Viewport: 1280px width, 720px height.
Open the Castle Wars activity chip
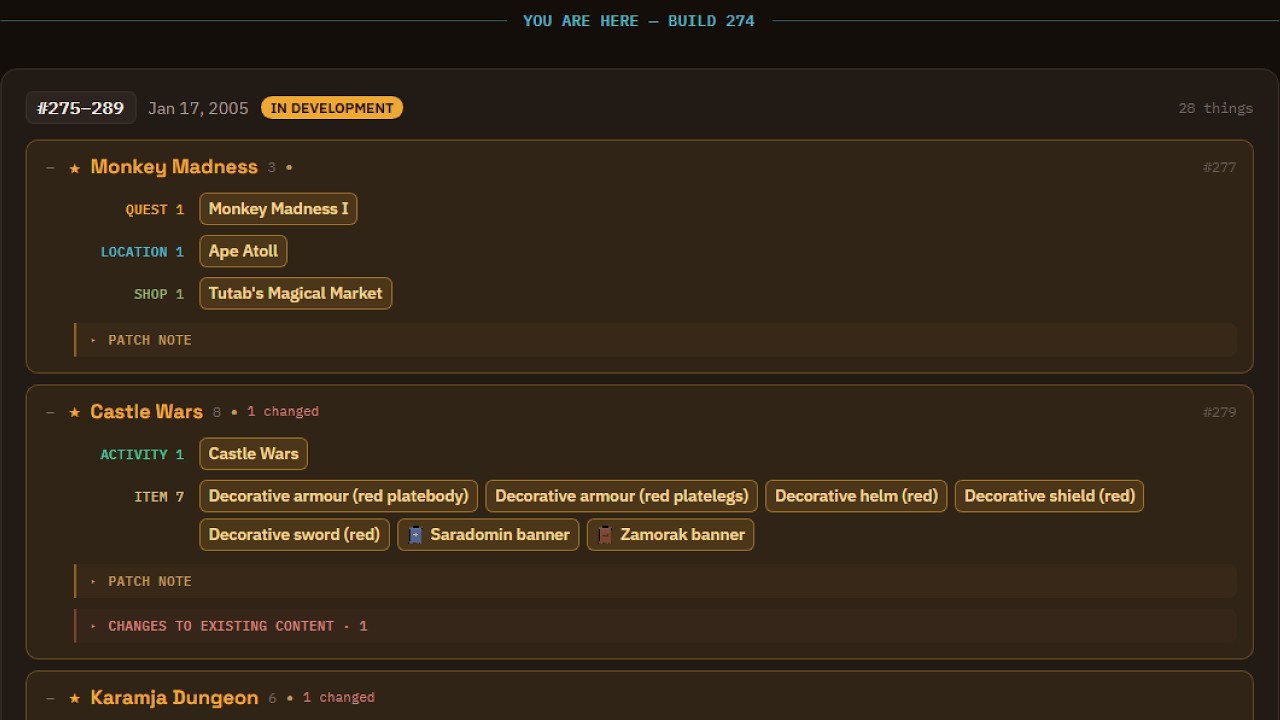click(254, 454)
